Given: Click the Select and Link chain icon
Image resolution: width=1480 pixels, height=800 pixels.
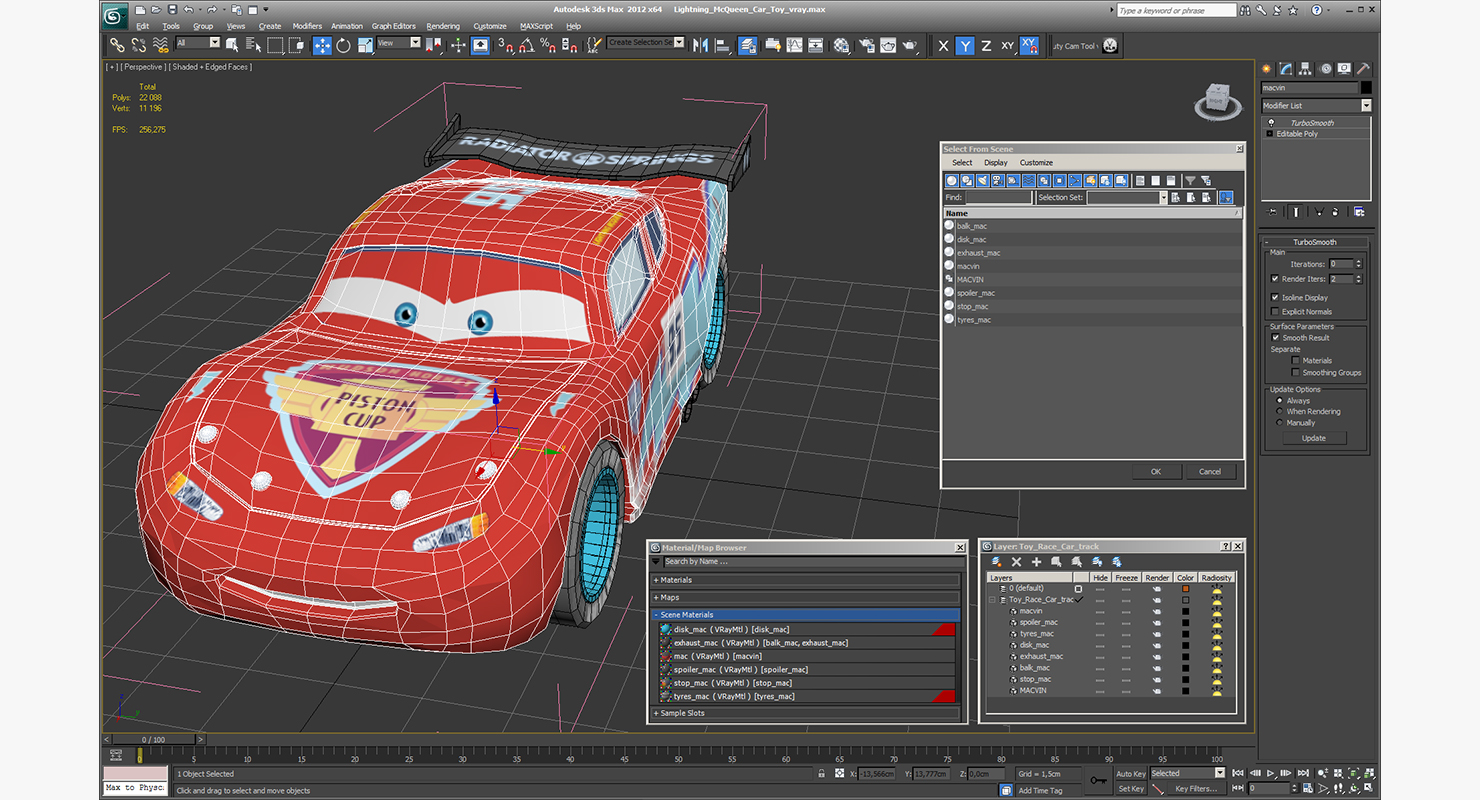Looking at the screenshot, I should 117,45.
